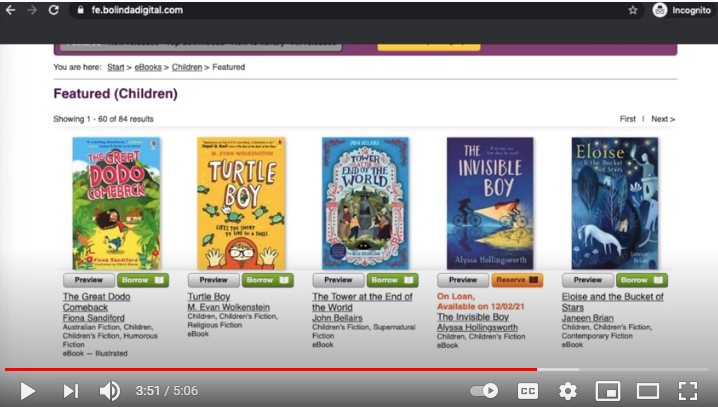This screenshot has width=718, height=407.
Task: Preview The Great Dodo Comeback
Action: pos(89,280)
